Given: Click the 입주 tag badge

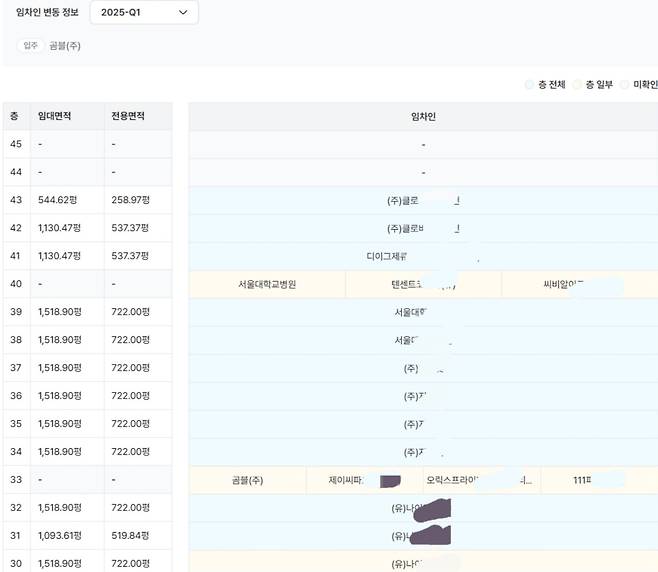Looking at the screenshot, I should tap(31, 45).
